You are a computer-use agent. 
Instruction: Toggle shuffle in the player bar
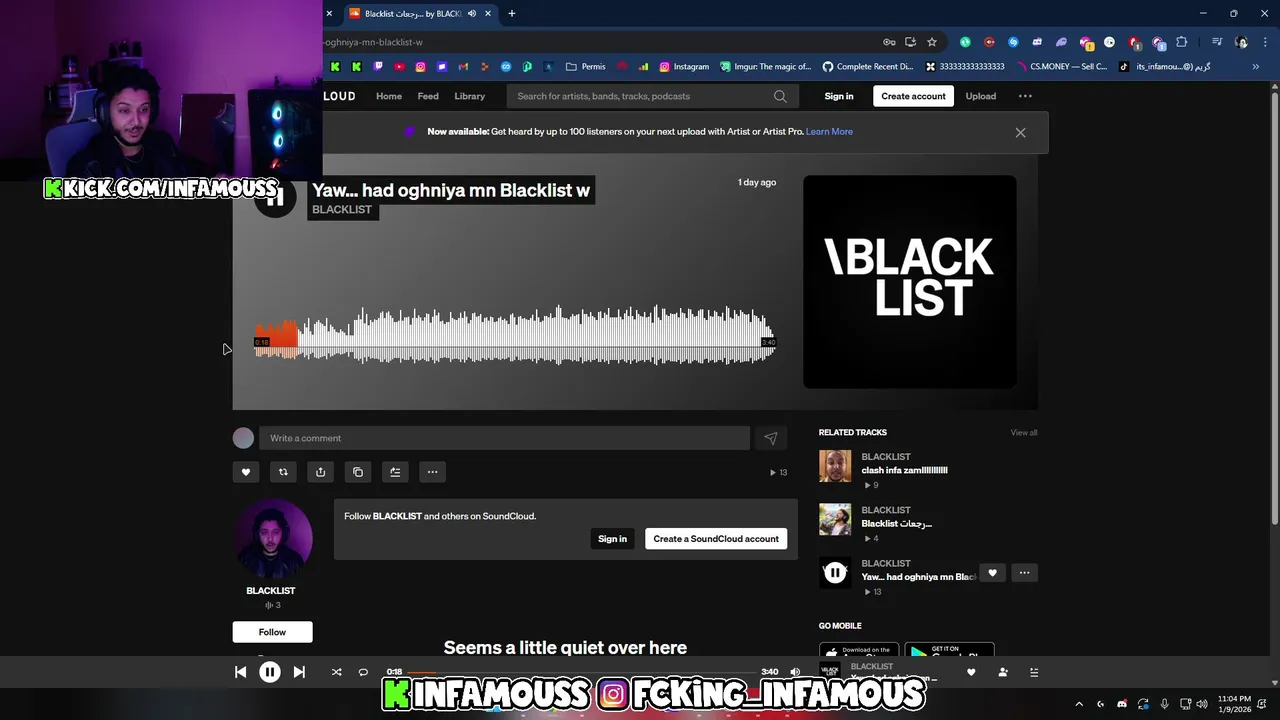337,672
